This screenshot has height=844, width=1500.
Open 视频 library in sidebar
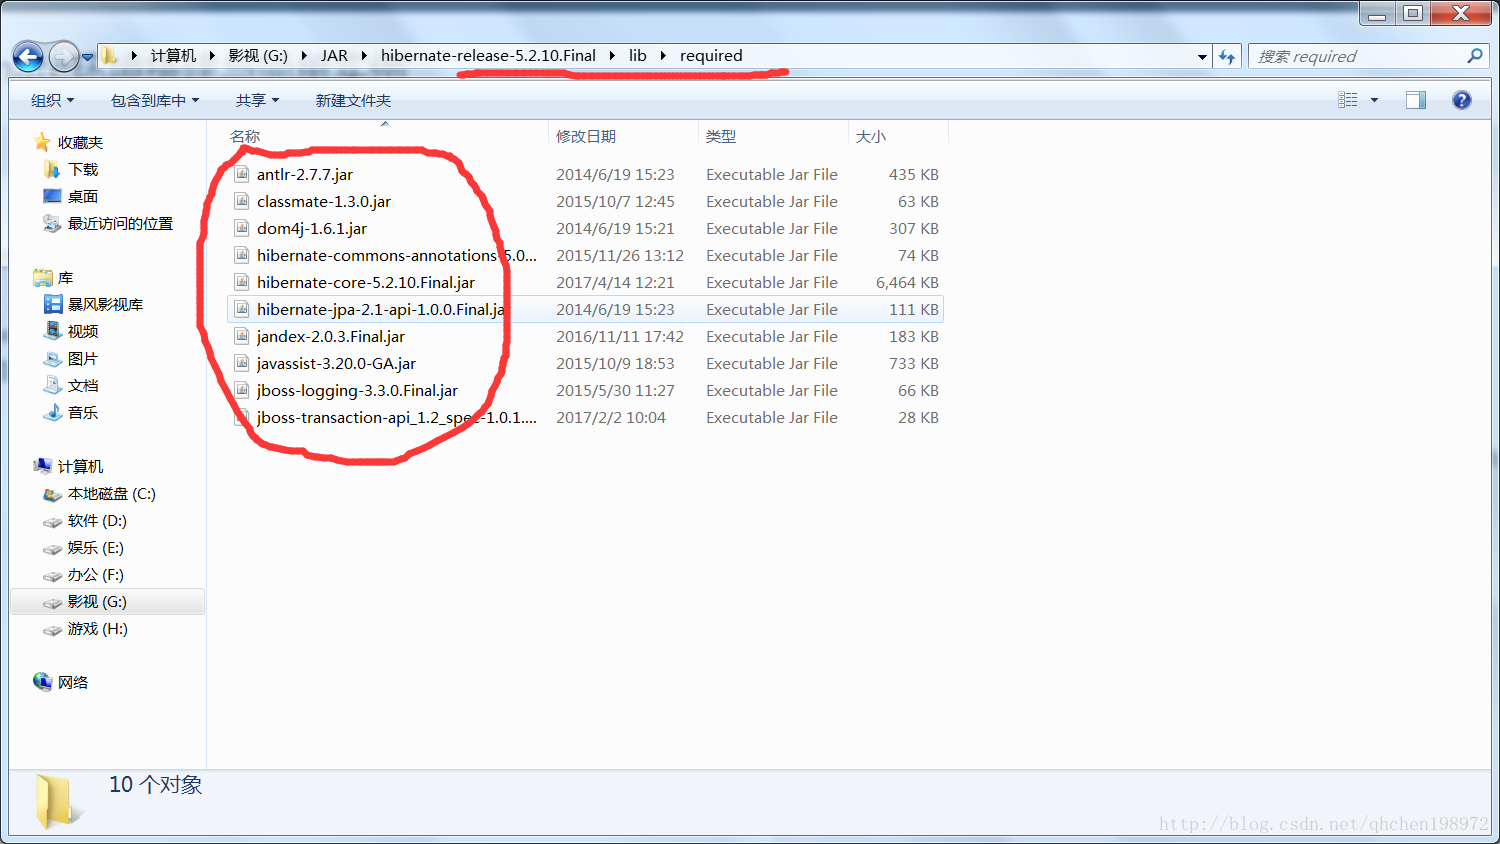83,331
